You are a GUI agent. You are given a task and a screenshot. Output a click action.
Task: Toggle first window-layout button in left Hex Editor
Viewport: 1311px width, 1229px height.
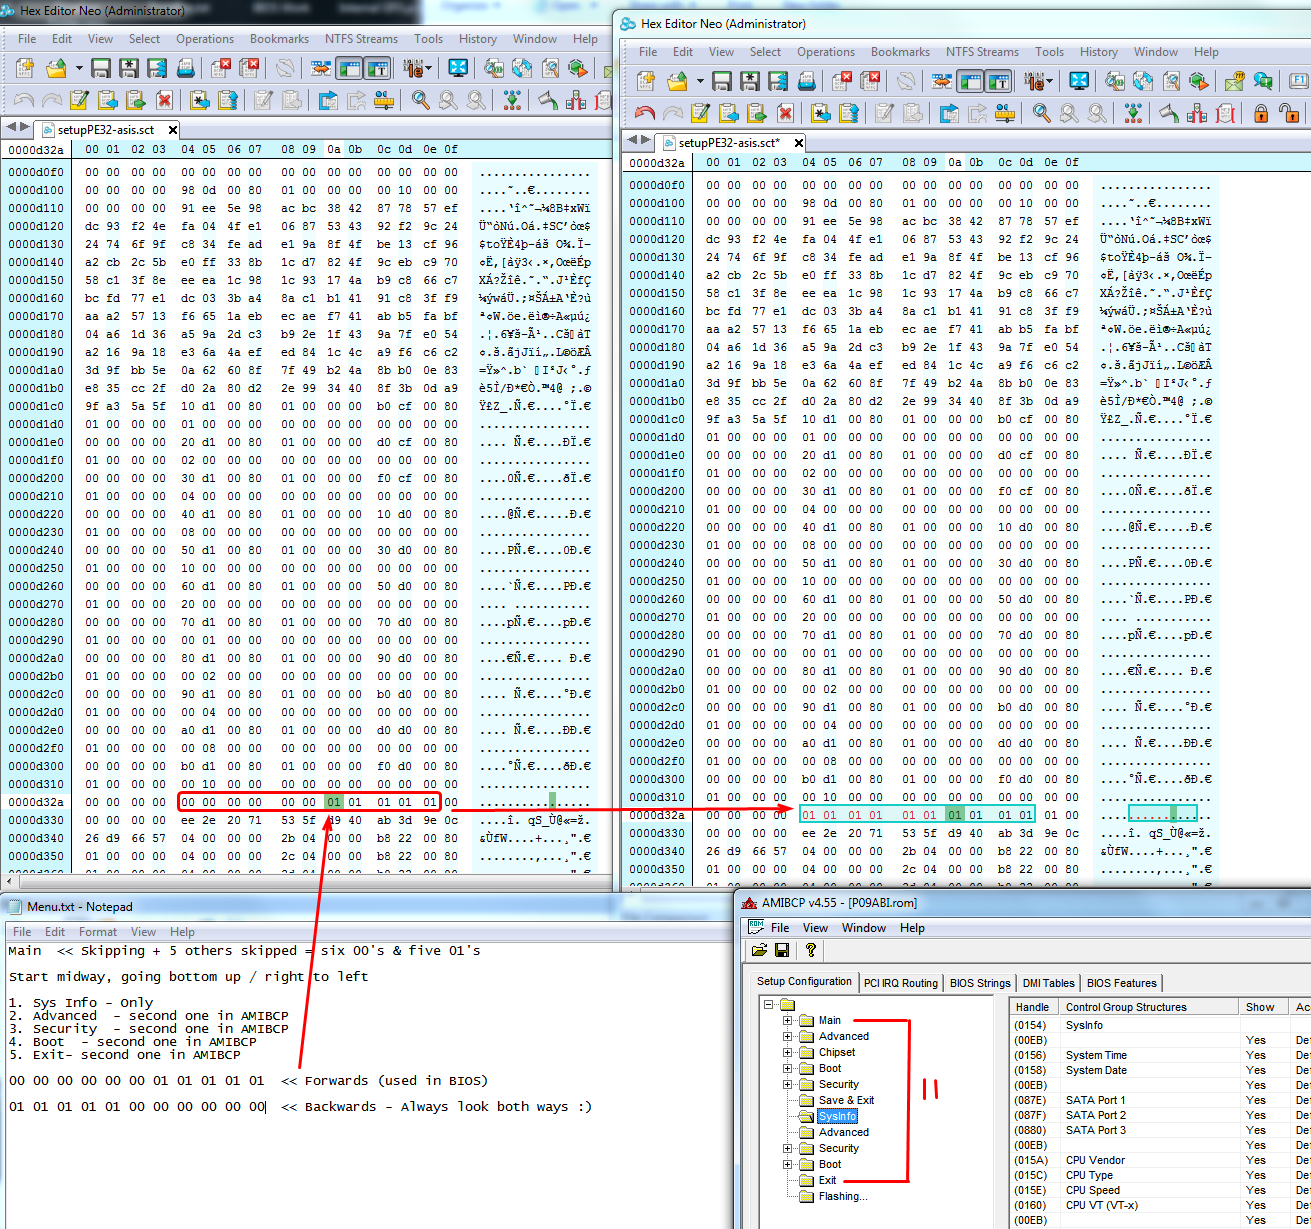[x=349, y=68]
